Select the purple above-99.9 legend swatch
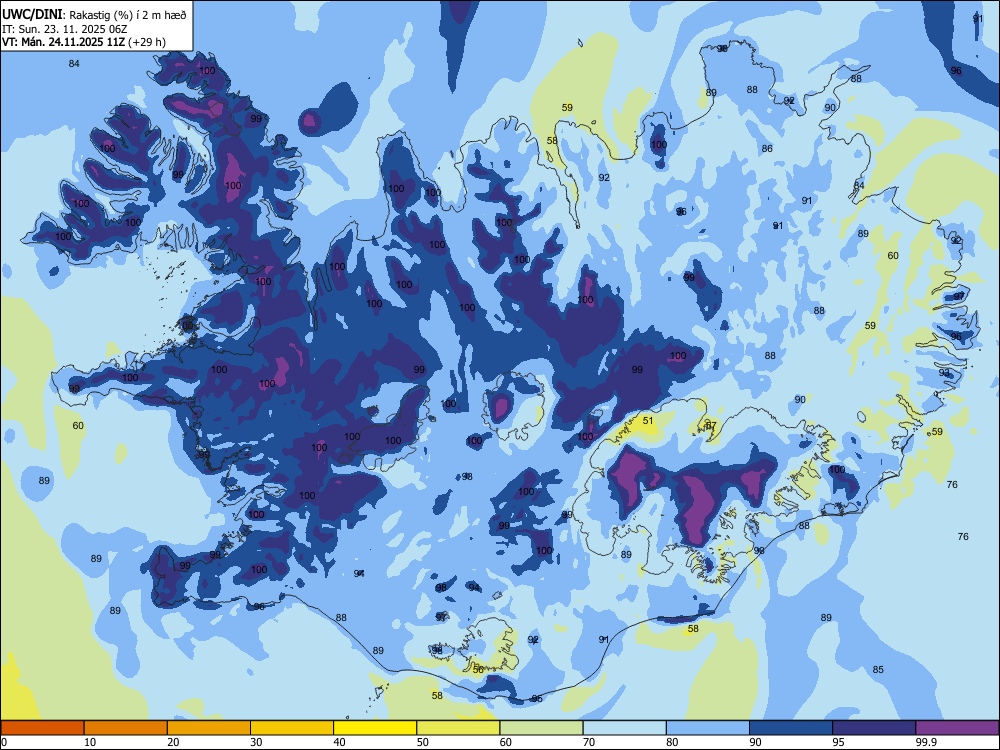The height and width of the screenshot is (750, 1000). point(957,728)
